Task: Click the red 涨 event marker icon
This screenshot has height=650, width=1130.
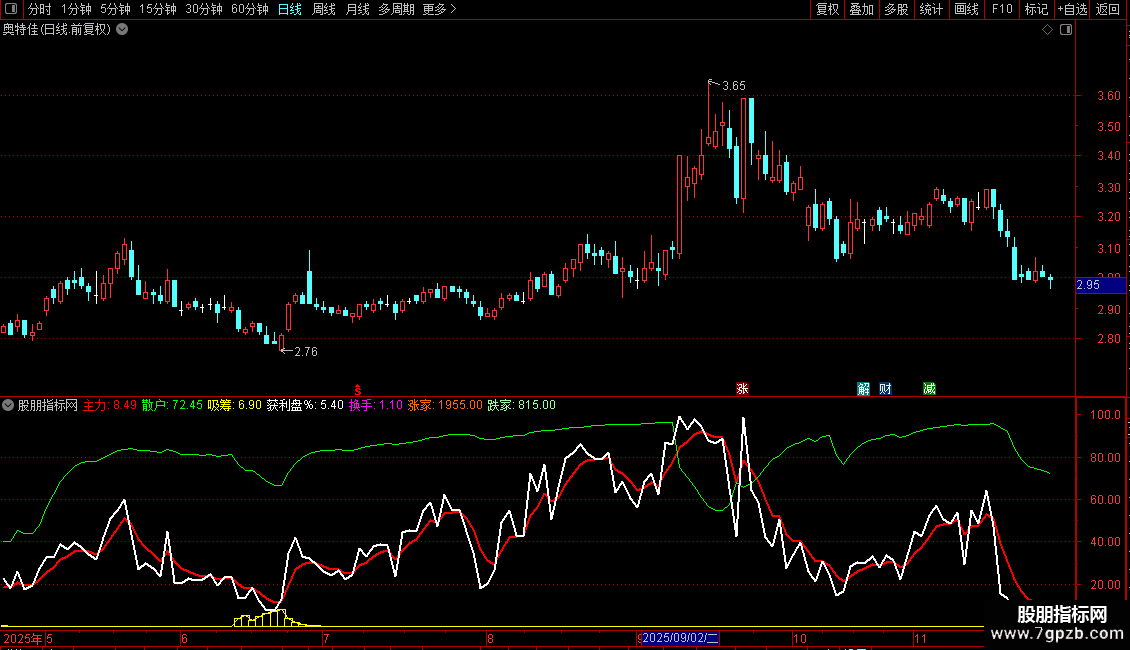Action: pyautogui.click(x=742, y=389)
